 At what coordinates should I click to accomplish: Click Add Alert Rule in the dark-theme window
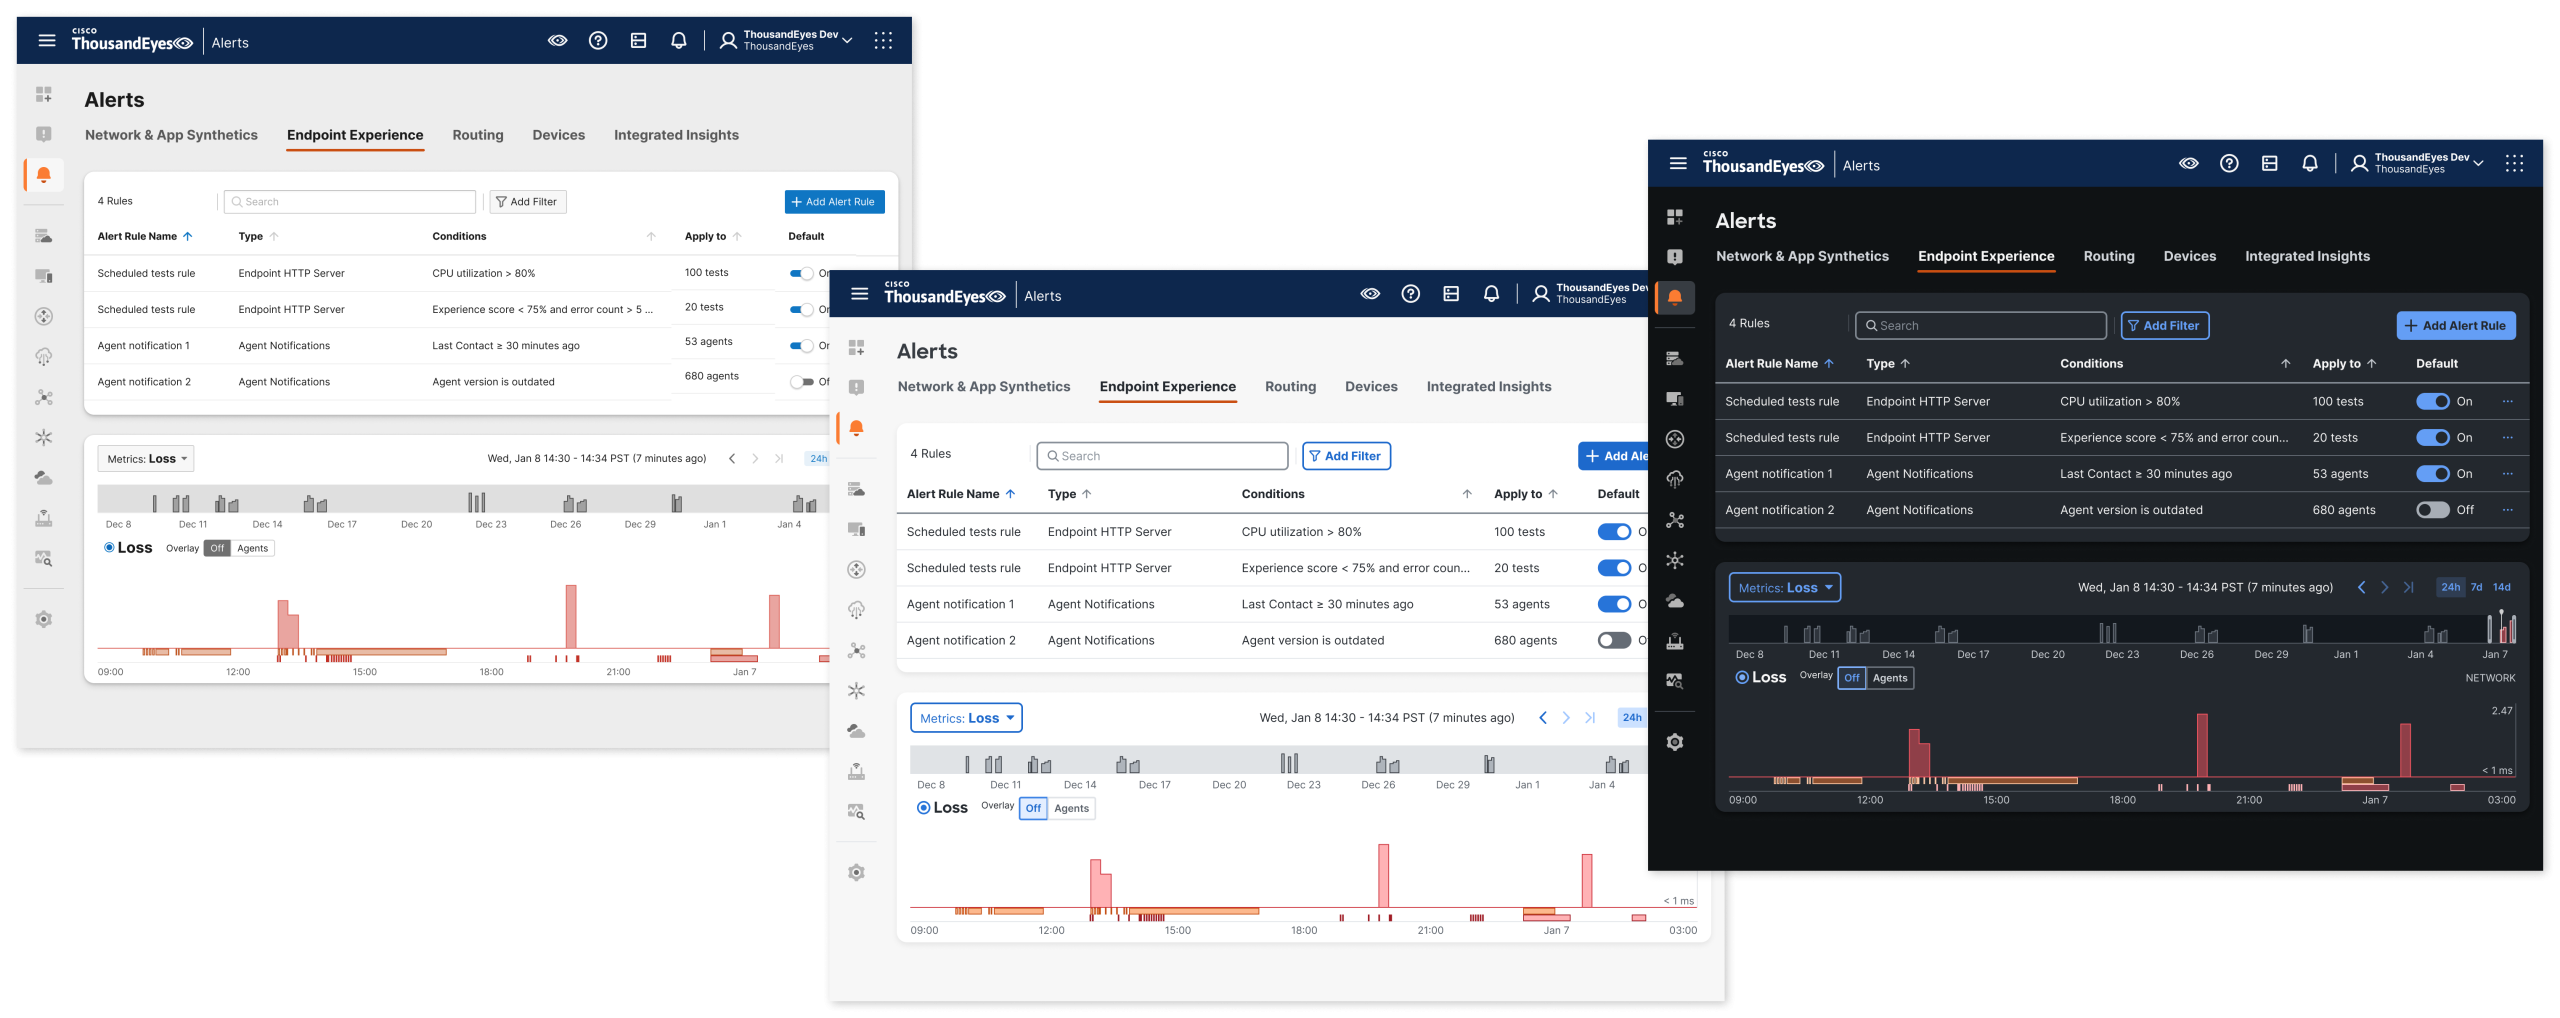[x=2455, y=326]
